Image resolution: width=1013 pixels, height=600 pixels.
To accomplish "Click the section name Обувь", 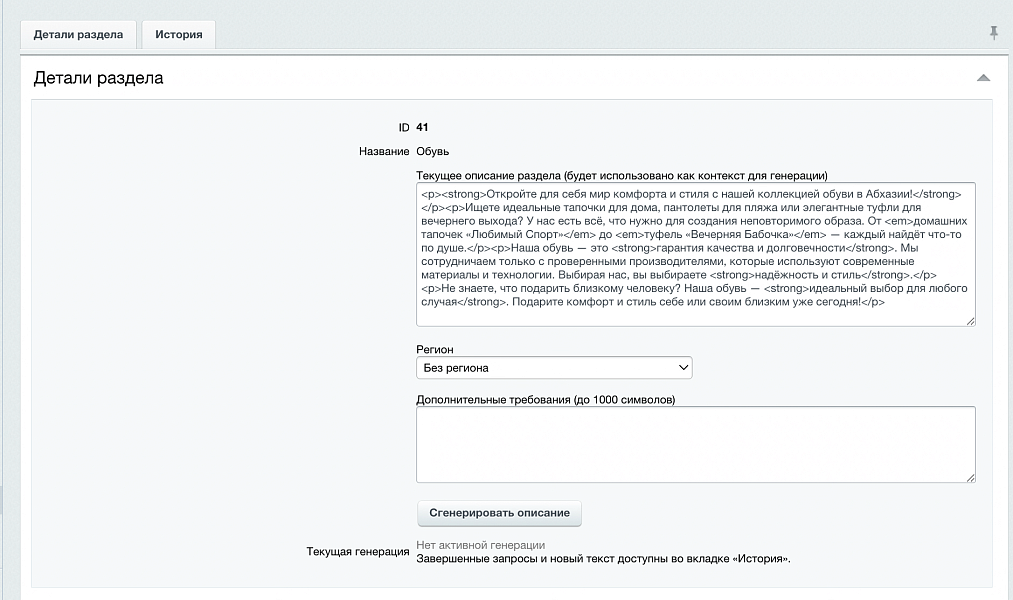I will 432,151.
